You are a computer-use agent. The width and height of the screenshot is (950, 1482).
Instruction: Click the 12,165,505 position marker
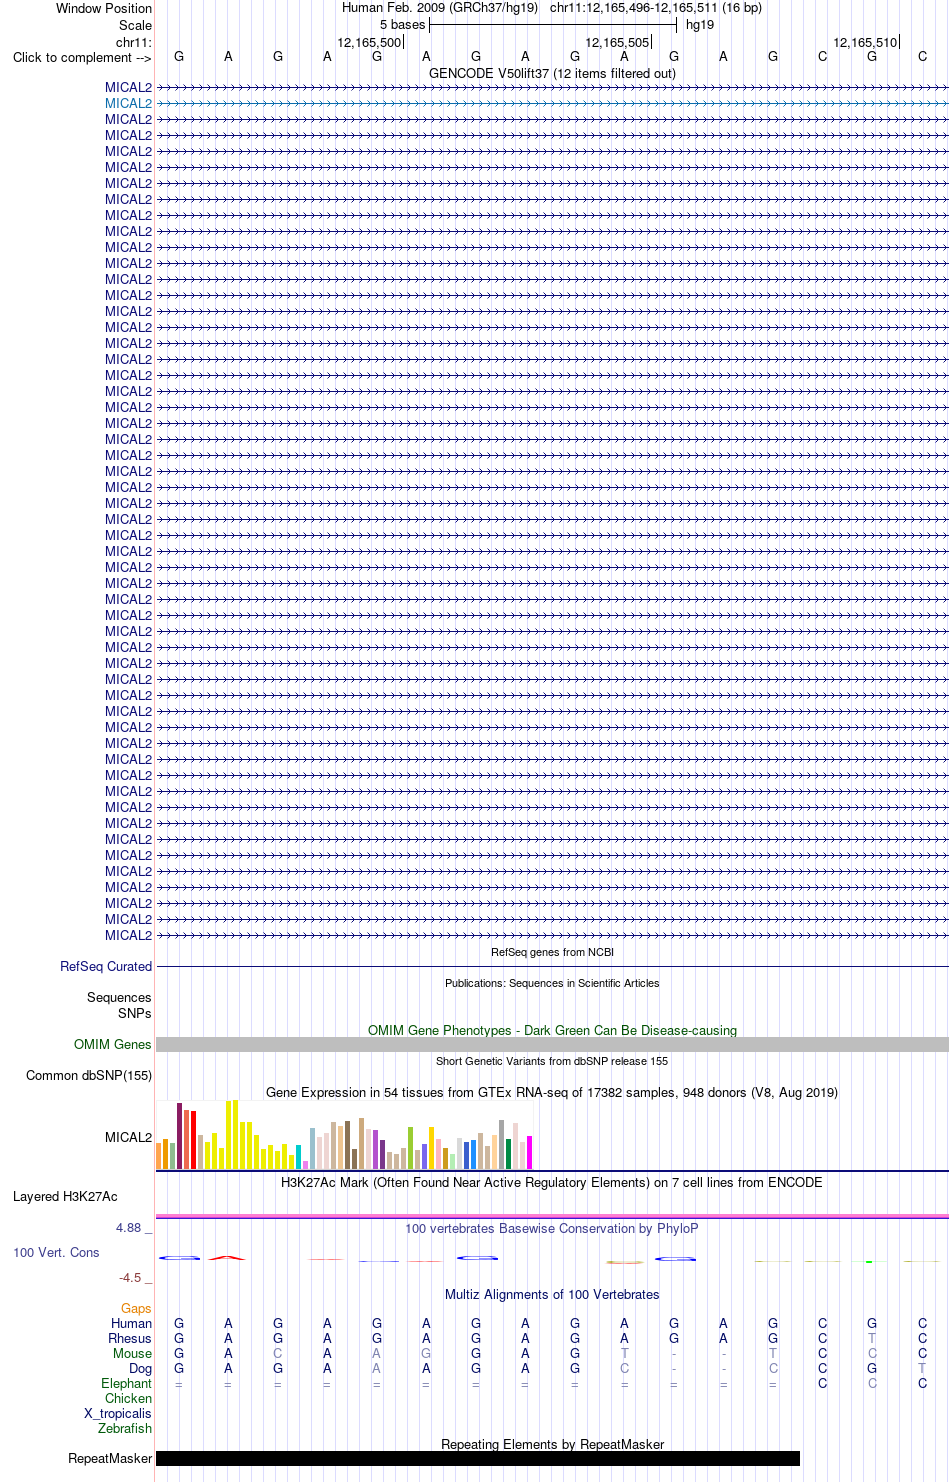click(618, 42)
